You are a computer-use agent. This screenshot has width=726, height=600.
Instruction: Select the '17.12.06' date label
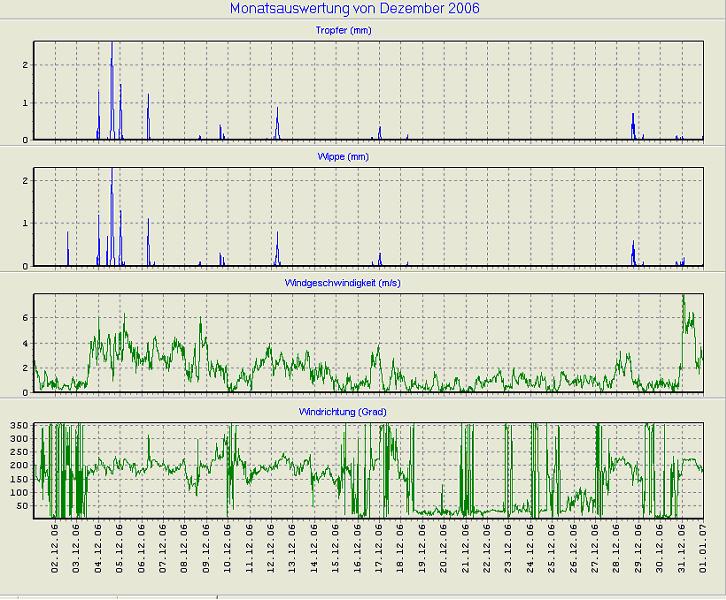(x=380, y=552)
